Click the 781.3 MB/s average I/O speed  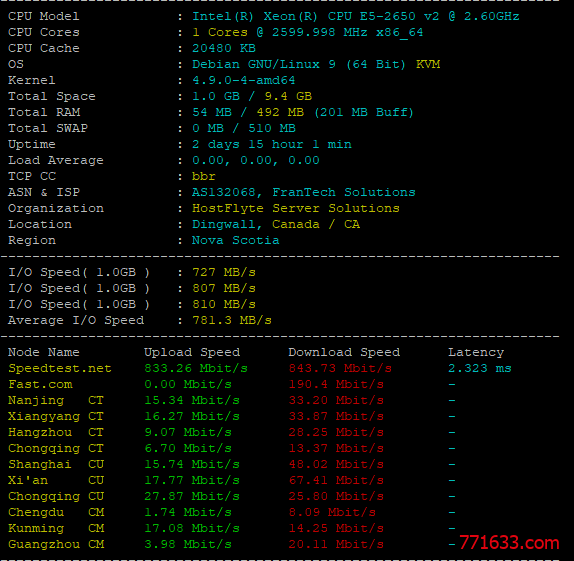232,320
